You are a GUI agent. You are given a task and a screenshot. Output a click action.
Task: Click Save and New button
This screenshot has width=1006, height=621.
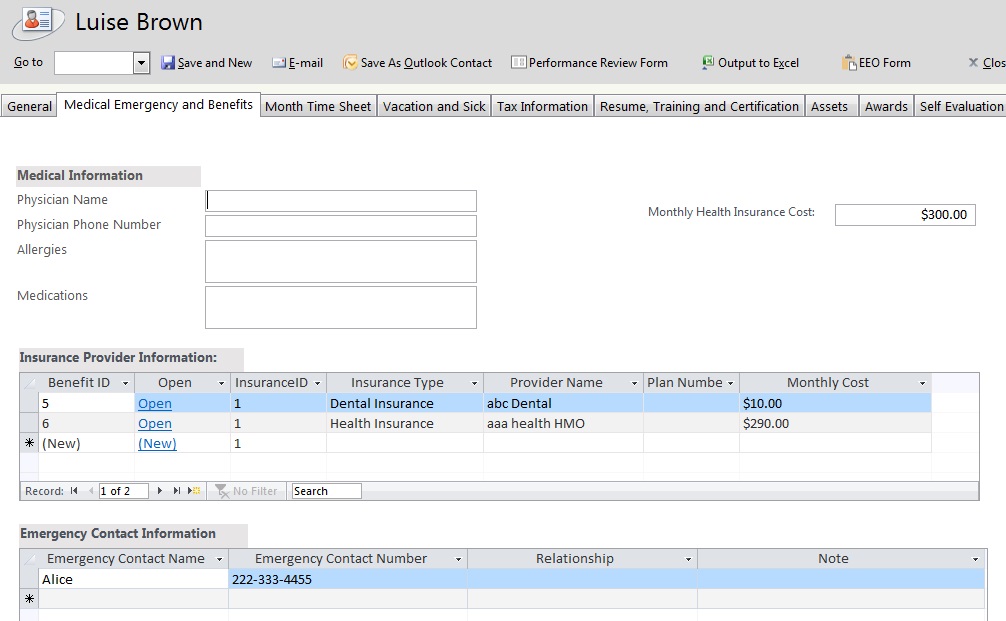(207, 62)
